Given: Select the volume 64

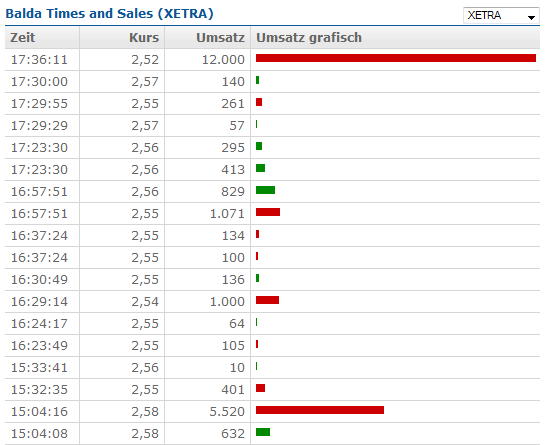Looking at the screenshot, I should (237, 324).
